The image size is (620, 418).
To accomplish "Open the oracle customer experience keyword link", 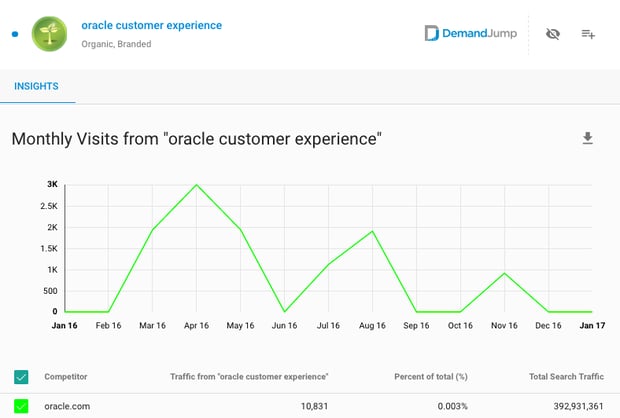I will pyautogui.click(x=151, y=25).
